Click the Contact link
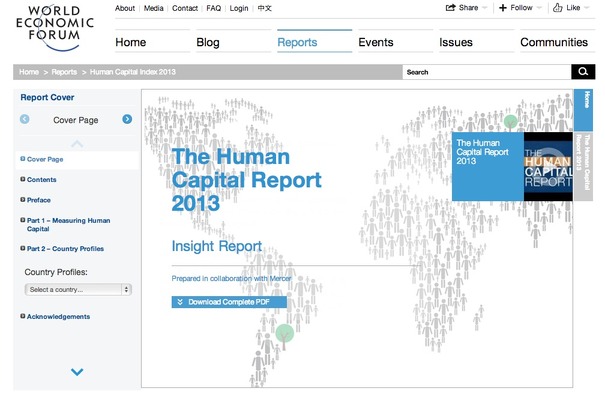605x400 pixels. (x=185, y=8)
